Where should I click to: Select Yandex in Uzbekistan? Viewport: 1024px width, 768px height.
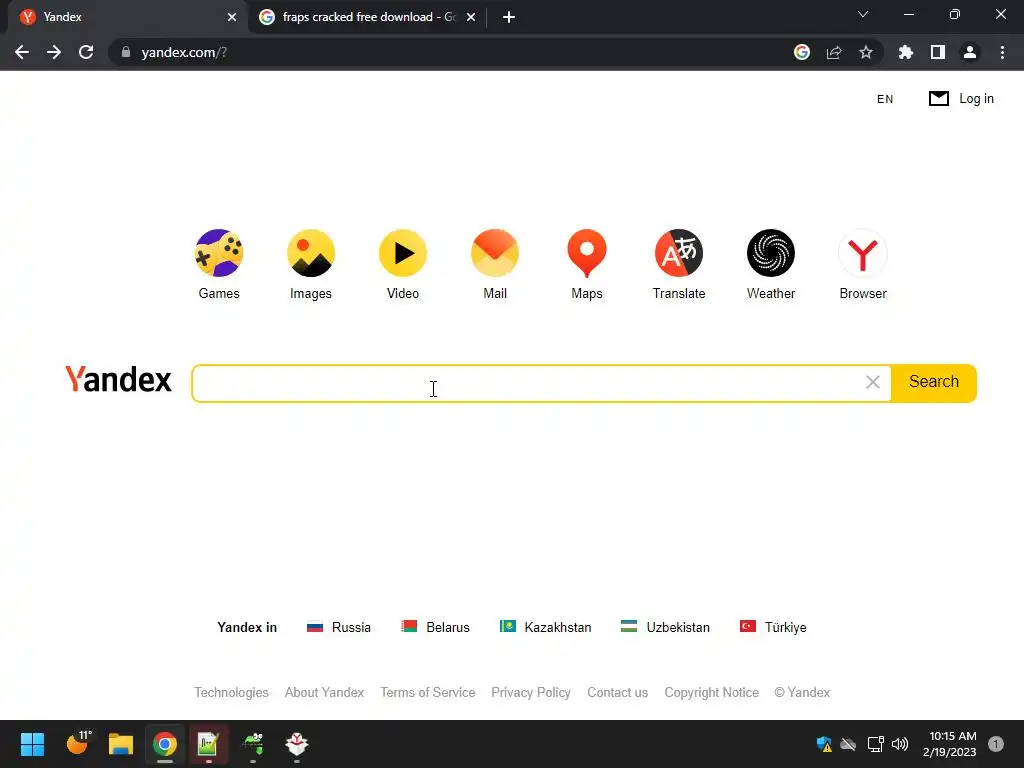(665, 627)
